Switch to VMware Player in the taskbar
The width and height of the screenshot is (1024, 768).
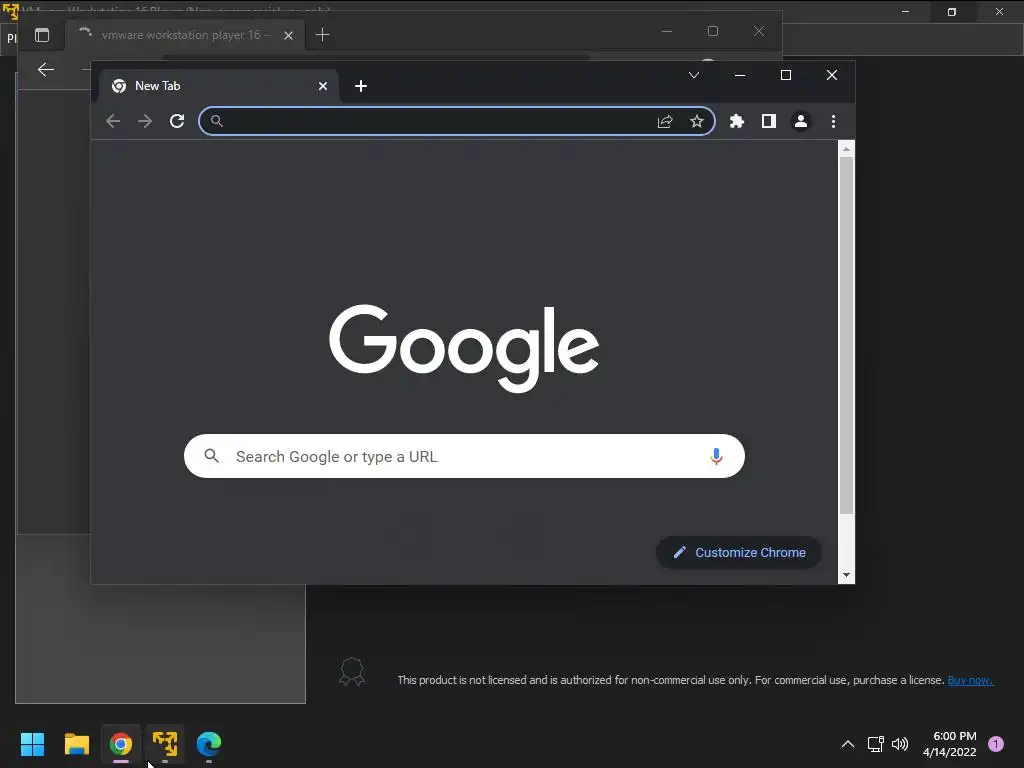(165, 744)
